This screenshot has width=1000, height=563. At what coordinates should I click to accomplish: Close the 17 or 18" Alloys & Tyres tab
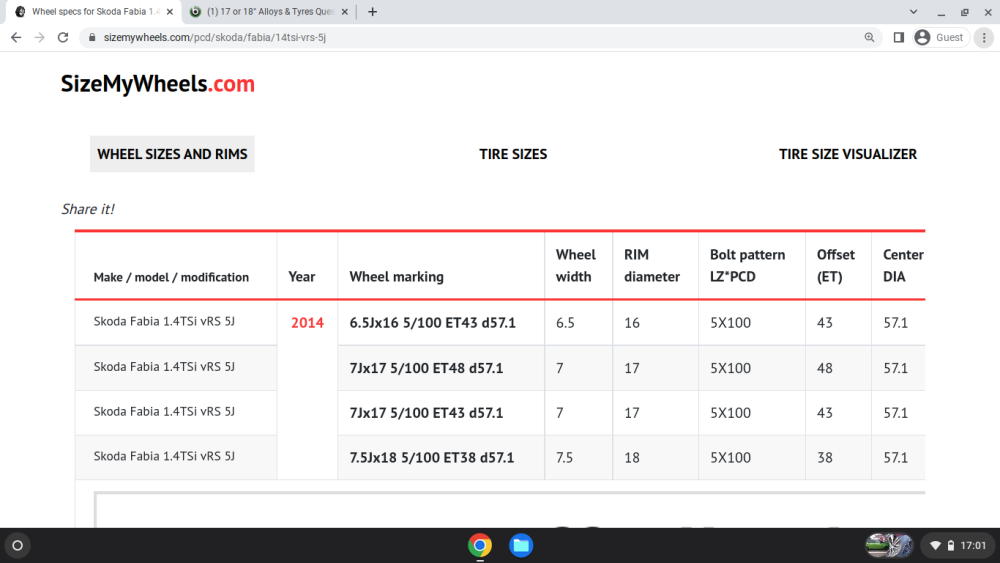point(344,11)
